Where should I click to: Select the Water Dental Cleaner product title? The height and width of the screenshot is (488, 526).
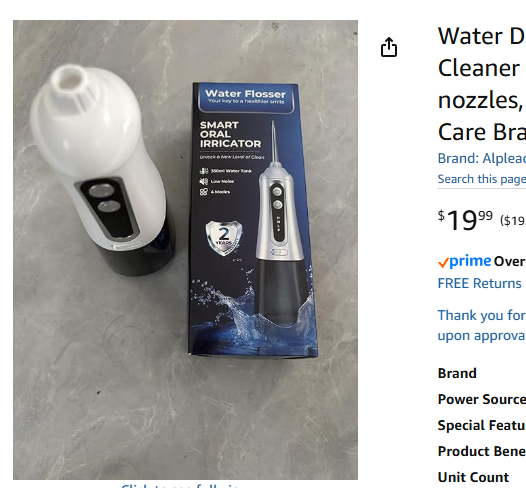[x=482, y=84]
